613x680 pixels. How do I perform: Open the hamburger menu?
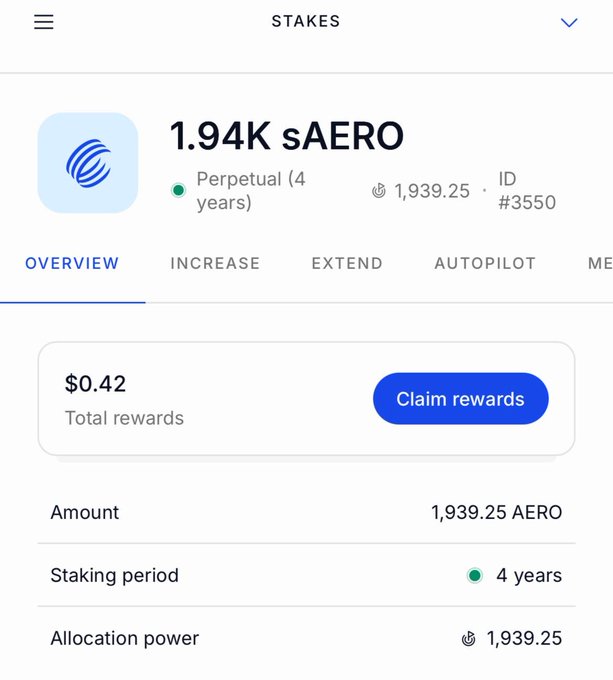coord(44,22)
